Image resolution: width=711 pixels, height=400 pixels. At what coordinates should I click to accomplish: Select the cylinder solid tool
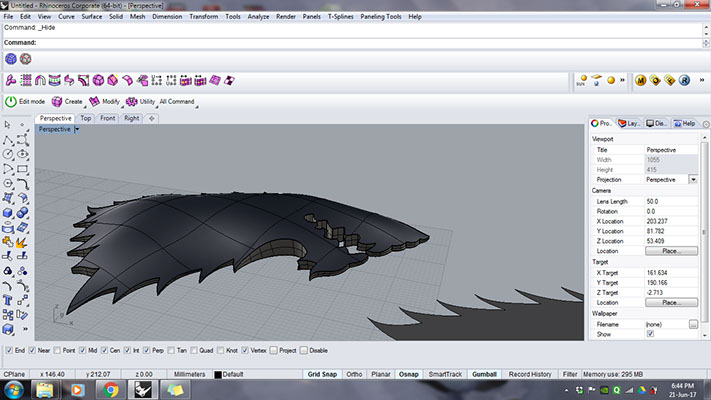[x=8, y=227]
